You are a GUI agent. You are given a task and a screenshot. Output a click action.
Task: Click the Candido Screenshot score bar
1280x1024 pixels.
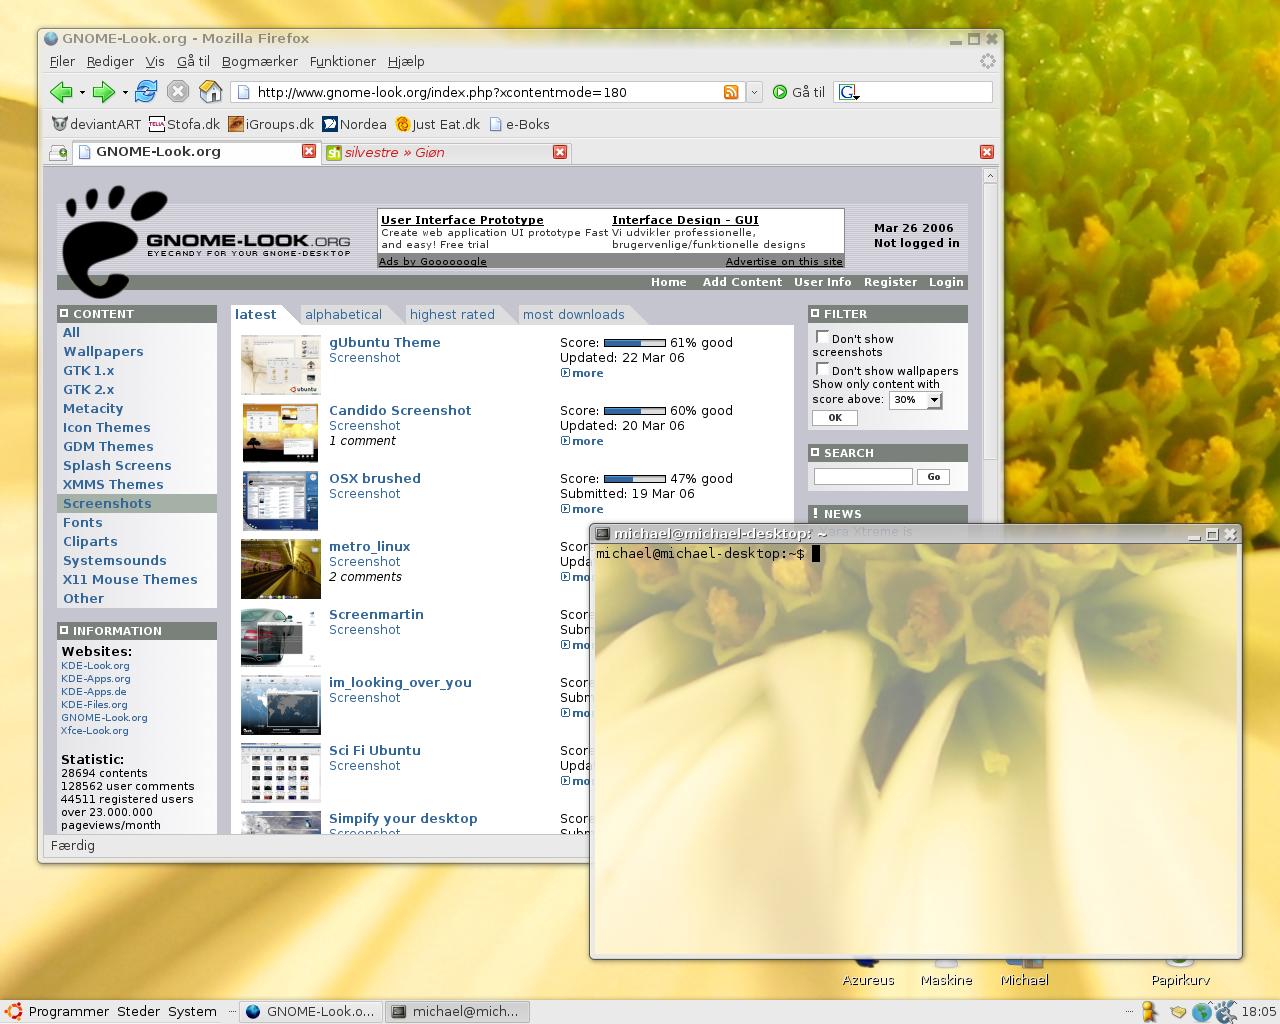pos(635,410)
